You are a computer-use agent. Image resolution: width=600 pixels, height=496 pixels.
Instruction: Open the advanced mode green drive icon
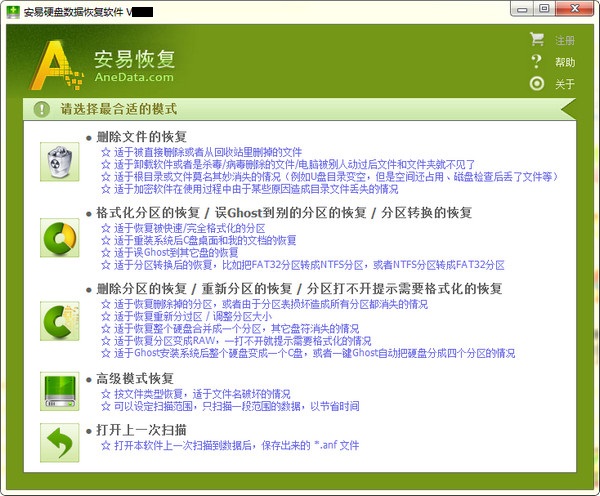tap(59, 392)
